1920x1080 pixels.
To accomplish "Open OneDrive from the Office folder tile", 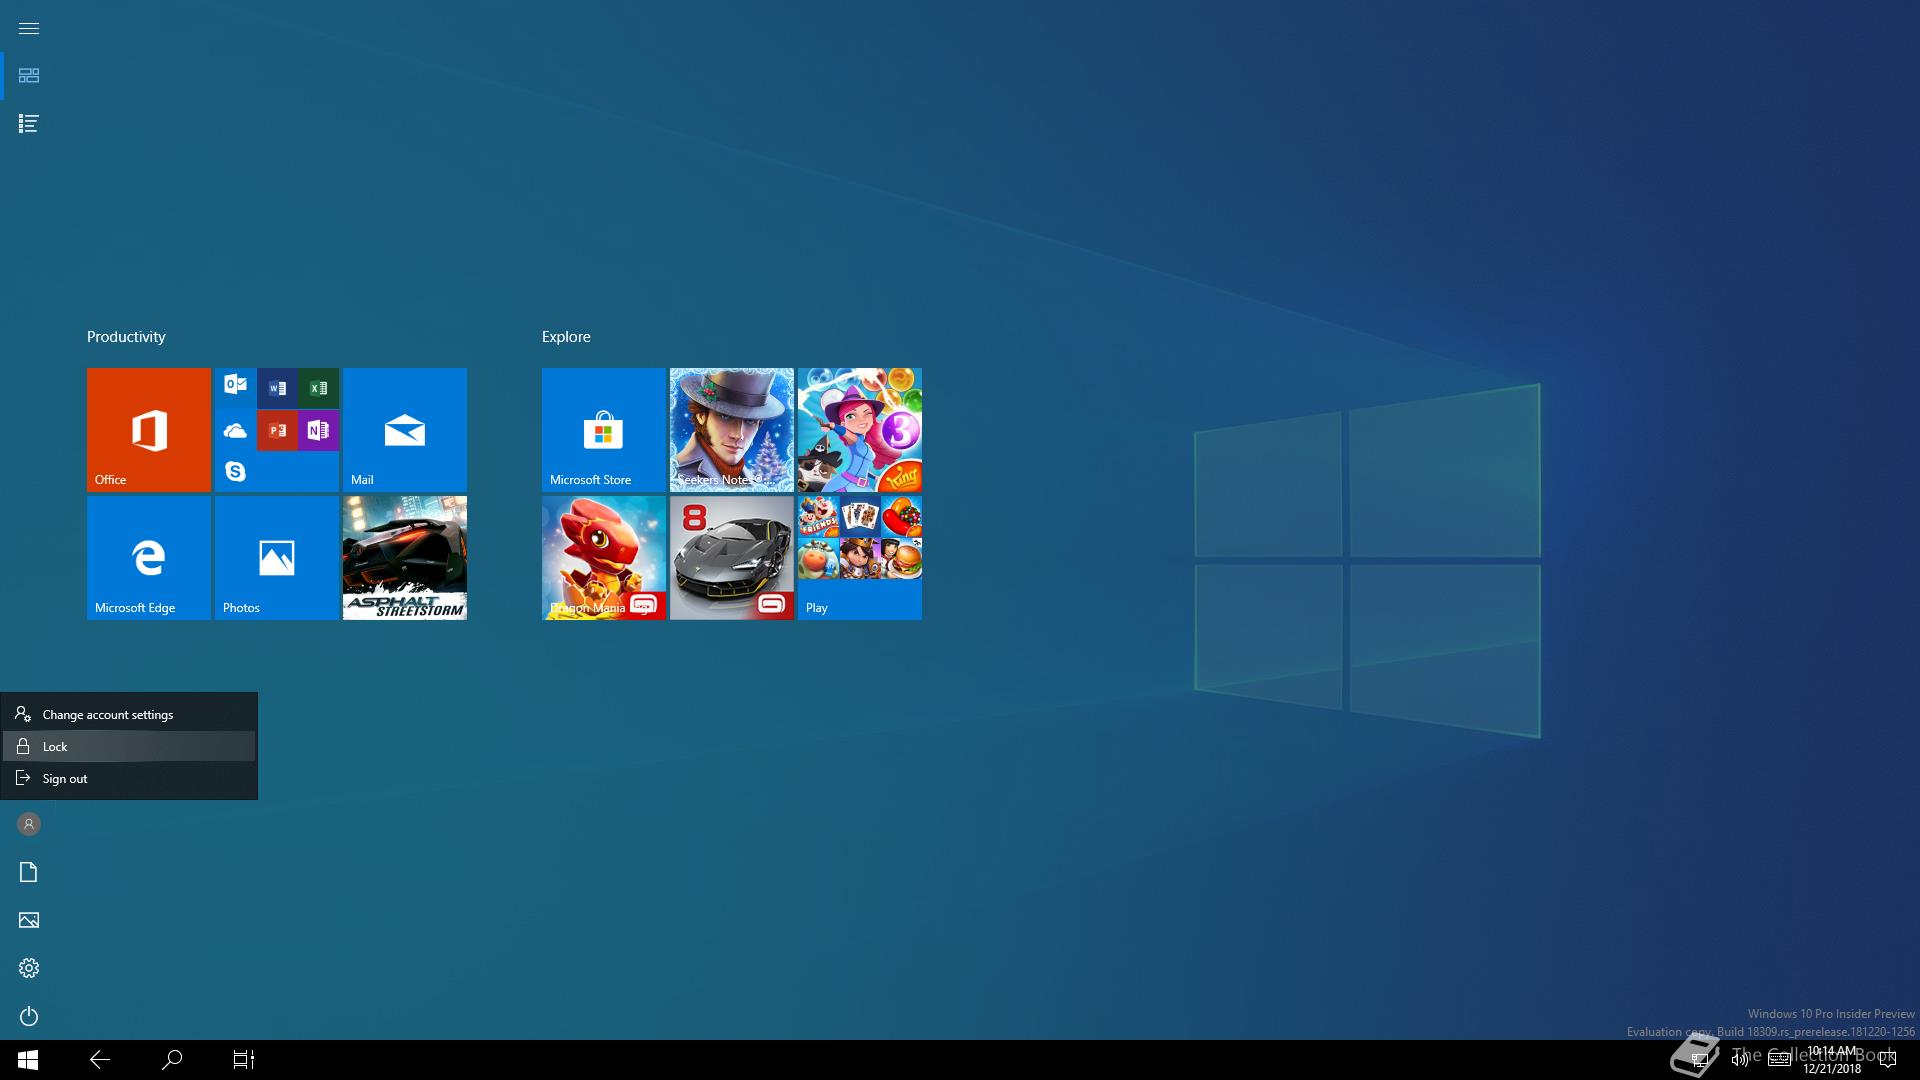I will coord(236,430).
